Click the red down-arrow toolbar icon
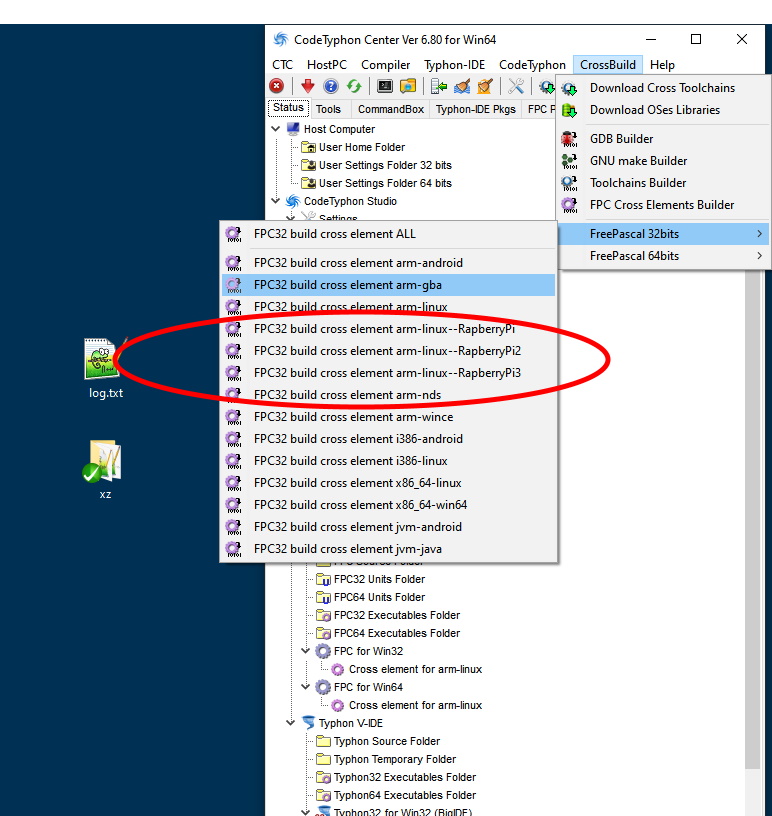Image resolution: width=772 pixels, height=816 pixels. click(308, 86)
